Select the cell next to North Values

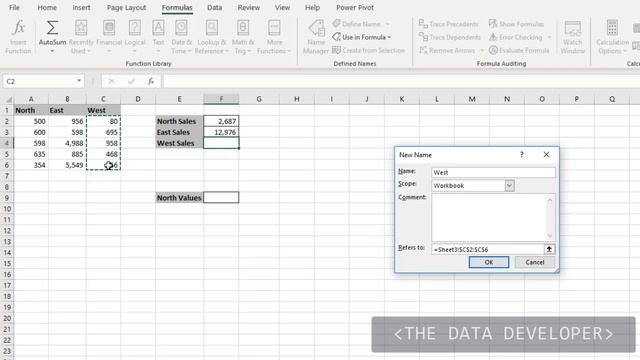point(221,198)
